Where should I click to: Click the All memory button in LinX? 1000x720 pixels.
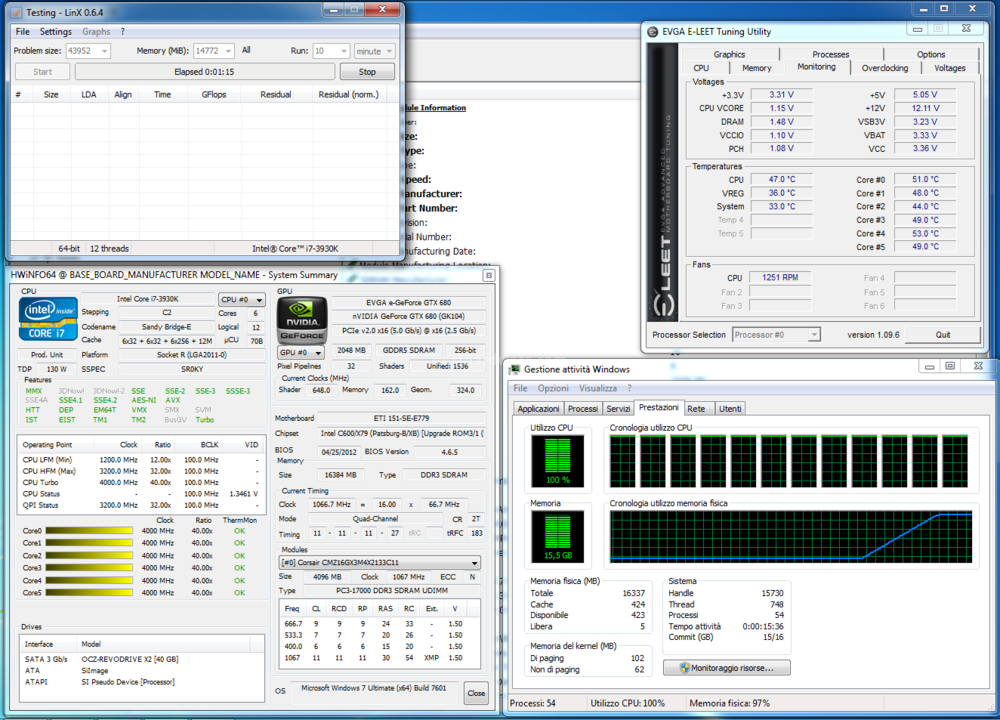246,50
